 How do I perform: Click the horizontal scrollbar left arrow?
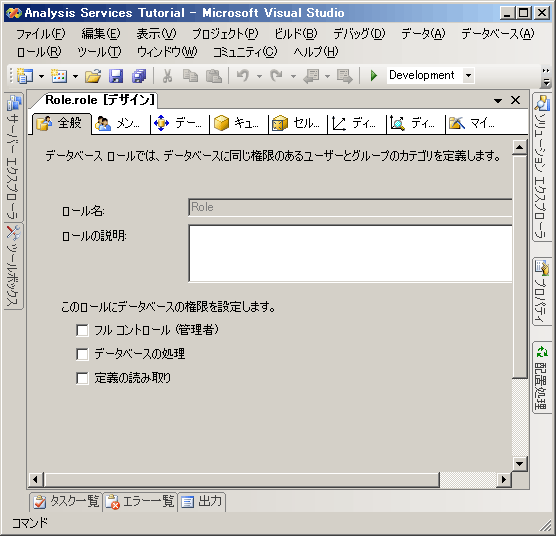point(35,480)
